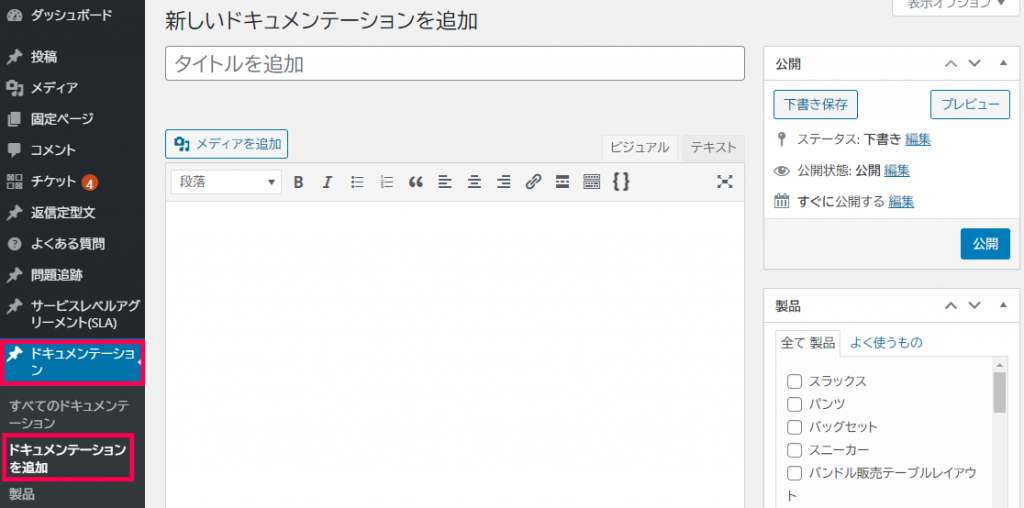Click the eye icon beside 公開状態

[x=781, y=171]
